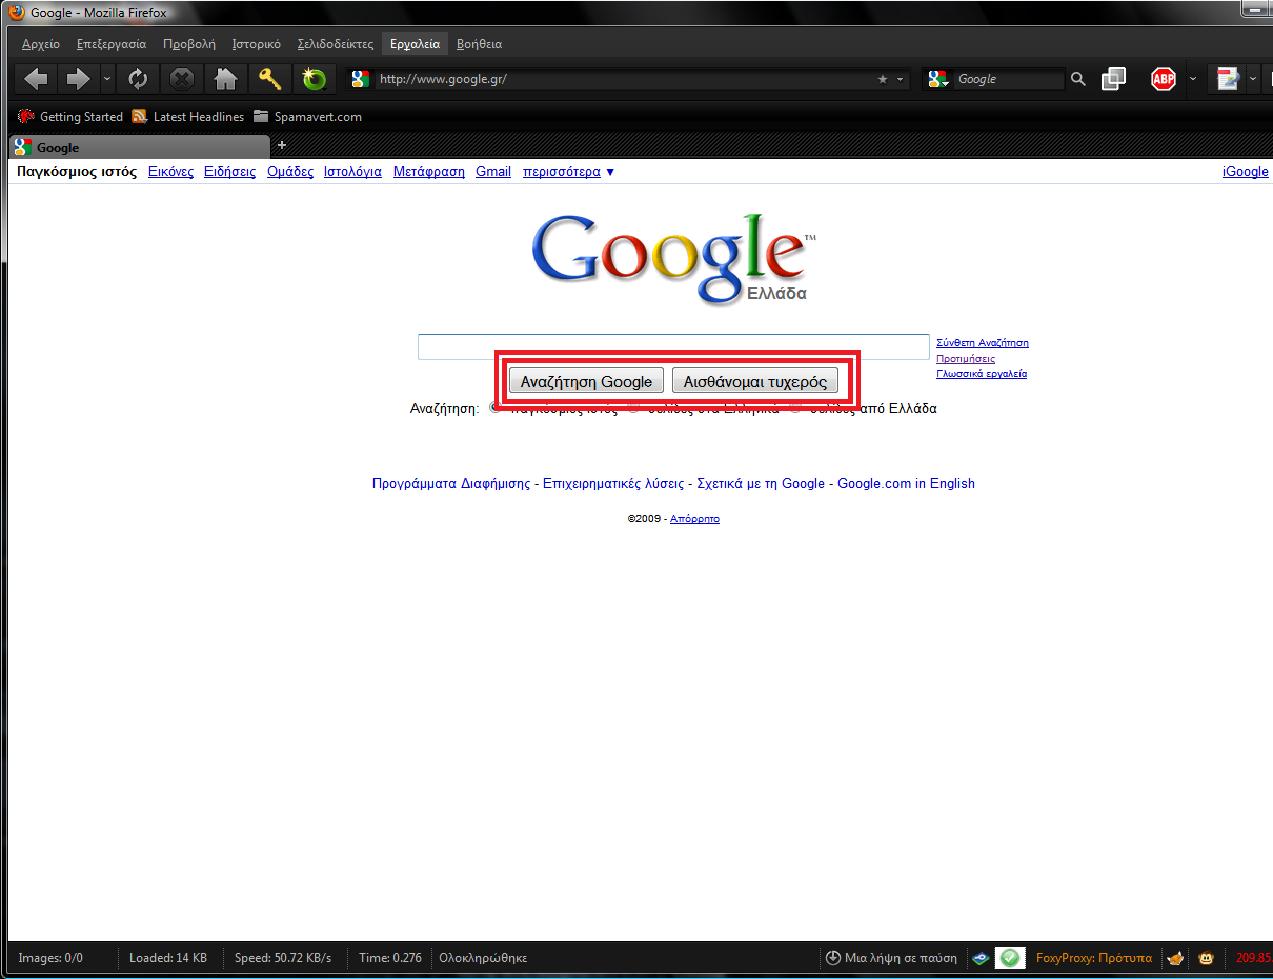This screenshot has height=979, width=1273.
Task: Open the Εικόνες link
Action: [171, 172]
